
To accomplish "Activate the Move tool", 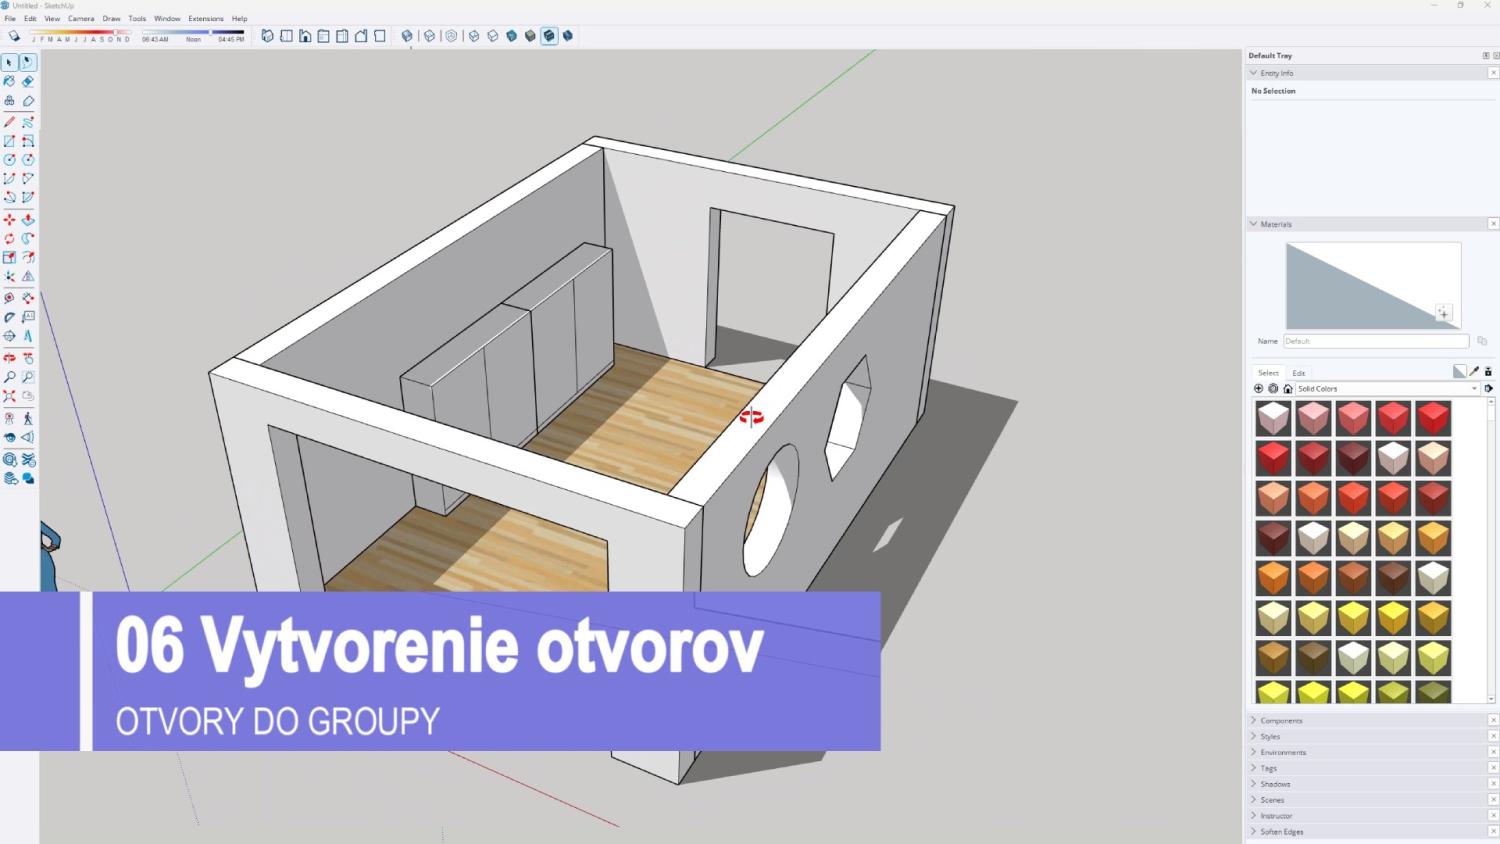I will pos(9,219).
